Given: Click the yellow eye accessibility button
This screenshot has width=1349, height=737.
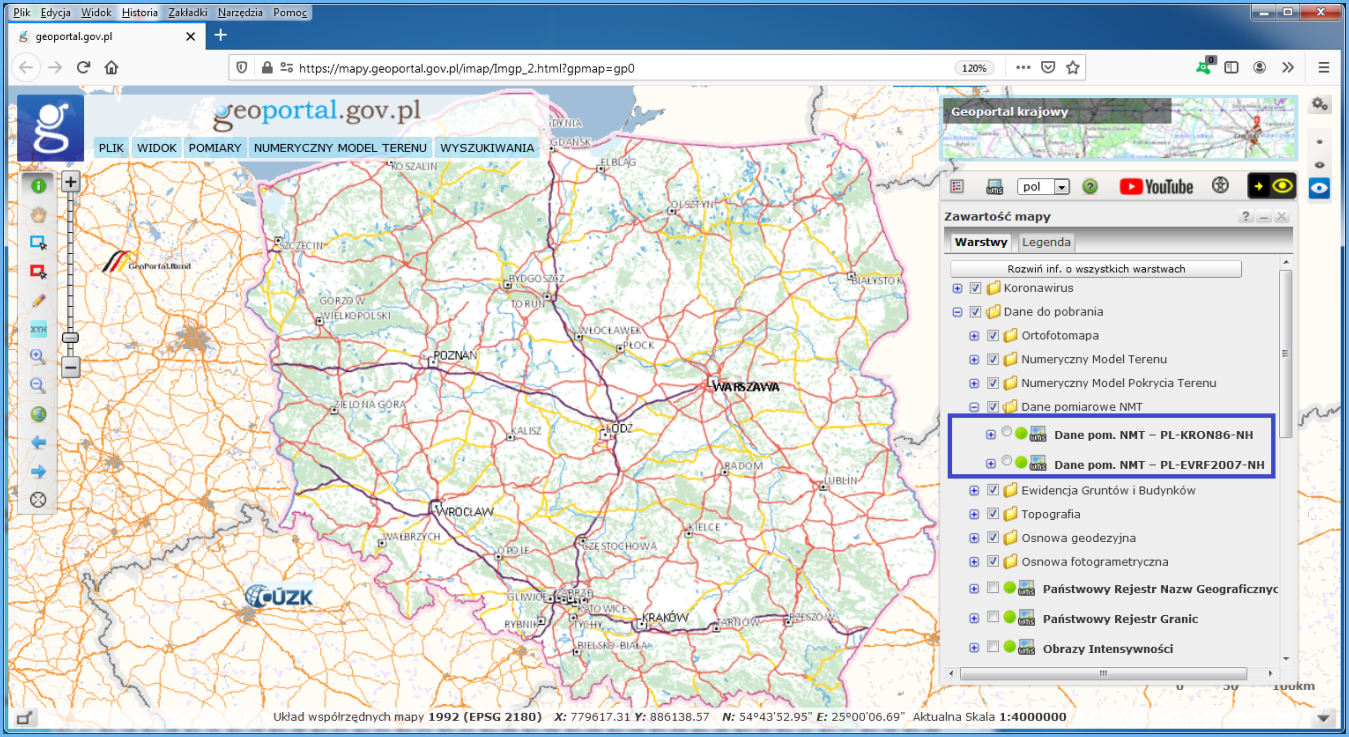Looking at the screenshot, I should (x=1272, y=186).
